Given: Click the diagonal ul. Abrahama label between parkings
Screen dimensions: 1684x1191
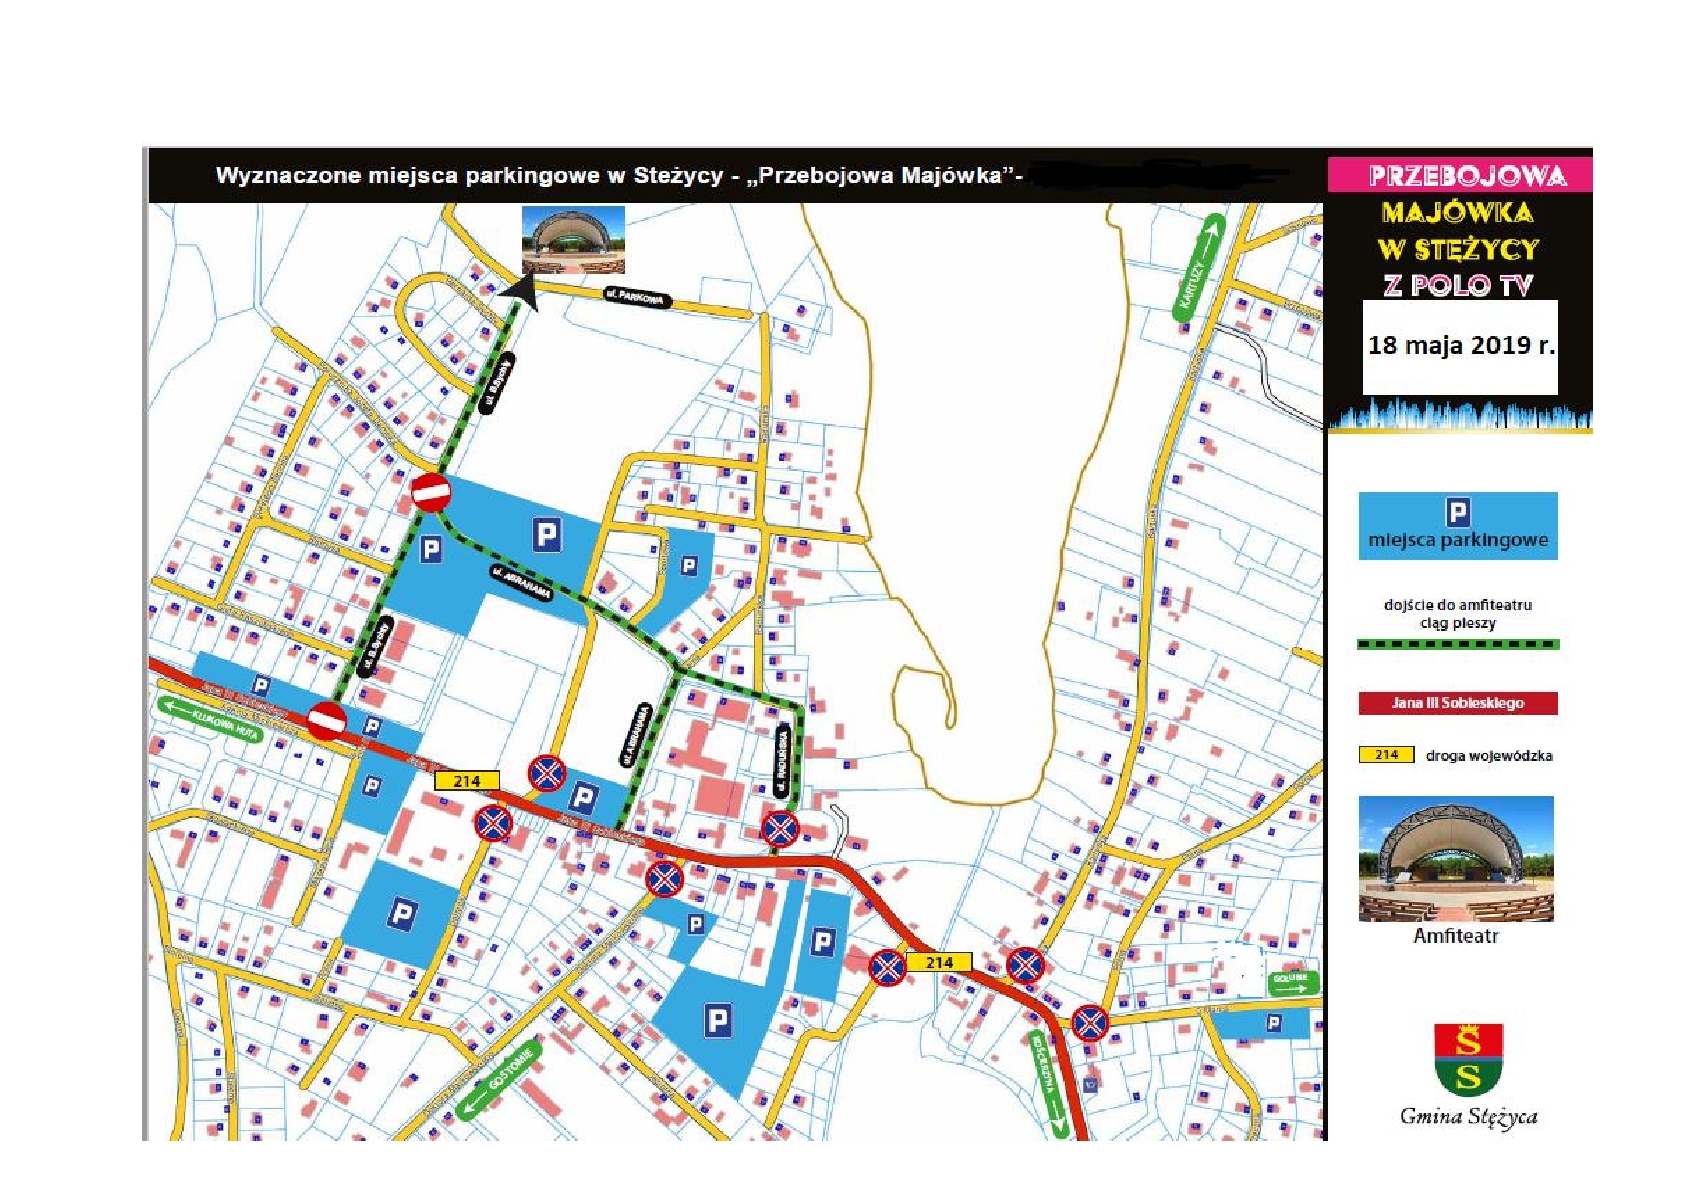Looking at the screenshot, I should tap(521, 583).
